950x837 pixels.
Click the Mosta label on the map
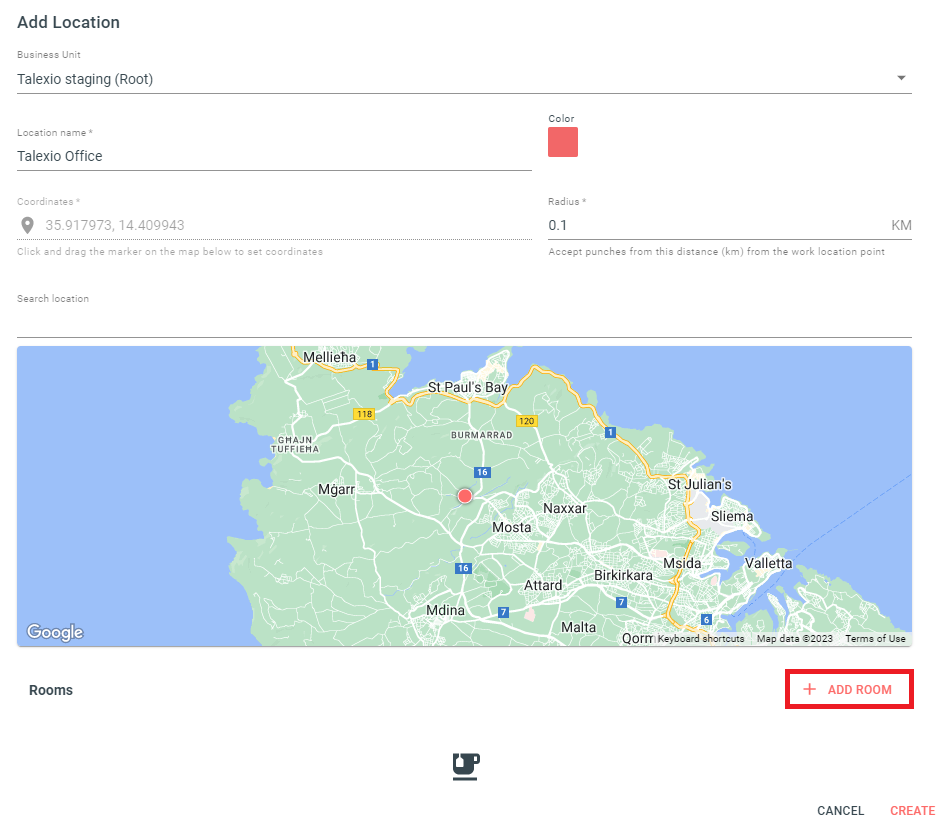(511, 527)
